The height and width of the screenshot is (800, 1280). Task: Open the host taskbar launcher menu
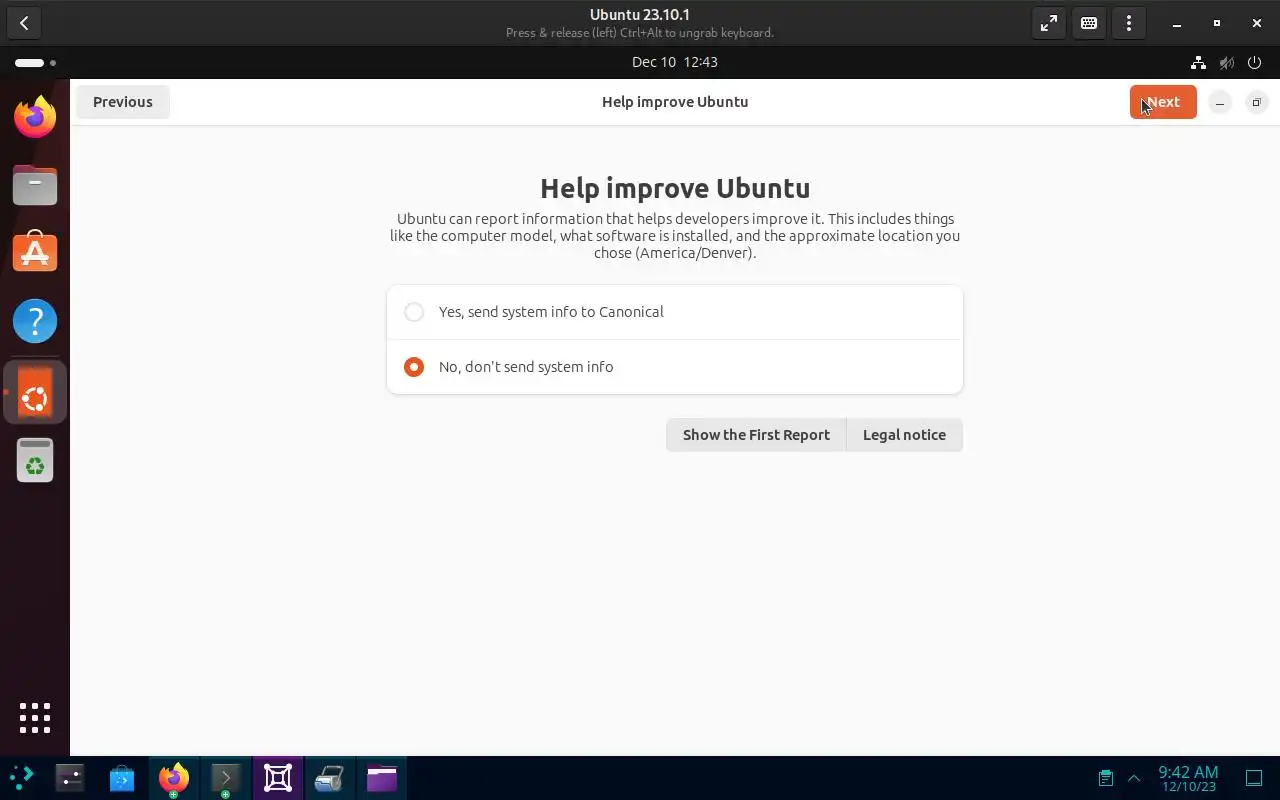(x=22, y=778)
